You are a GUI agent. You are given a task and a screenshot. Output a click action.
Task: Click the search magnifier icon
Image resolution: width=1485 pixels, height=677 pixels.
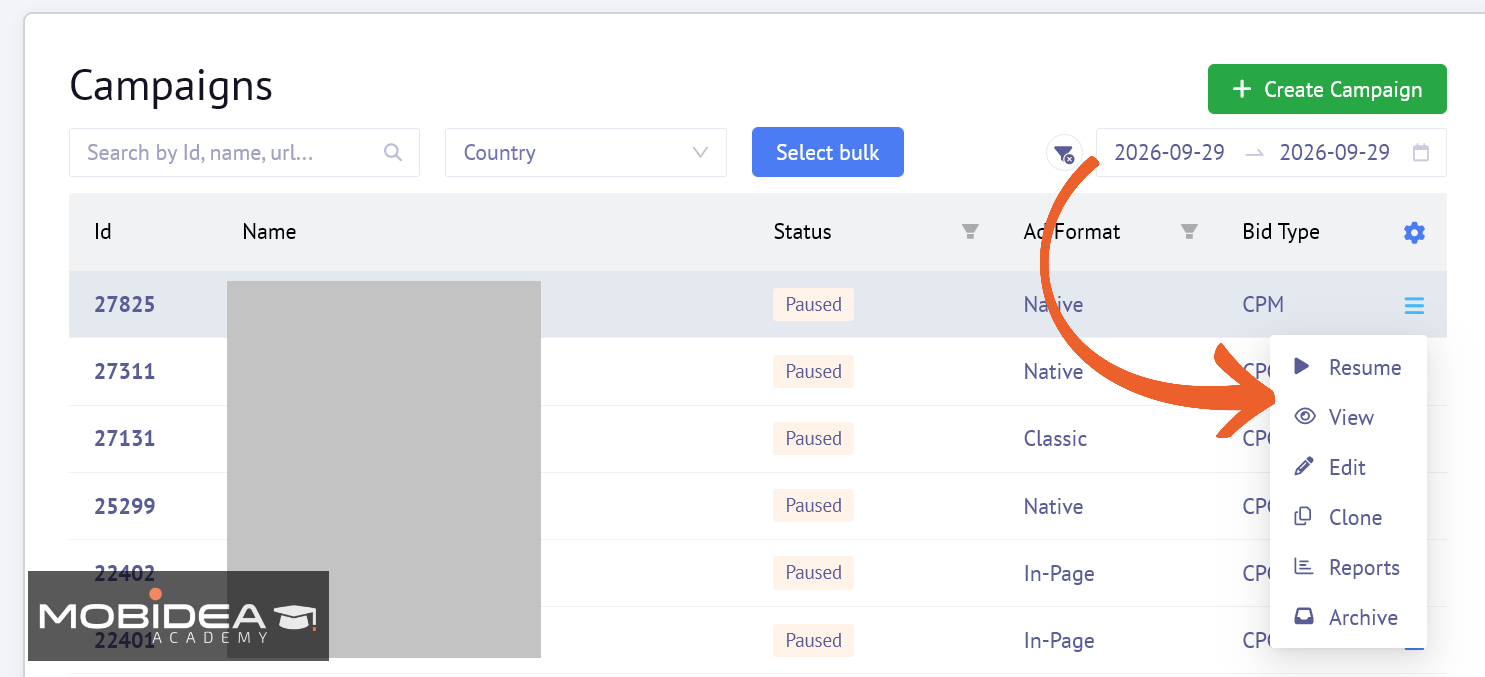tap(393, 152)
